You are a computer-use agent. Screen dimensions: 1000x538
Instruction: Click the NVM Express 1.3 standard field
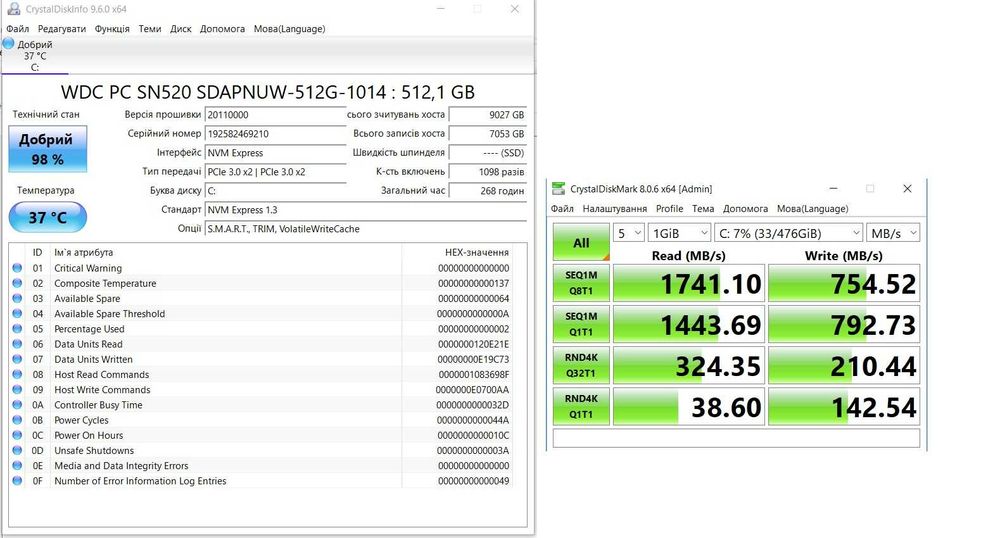[366, 210]
